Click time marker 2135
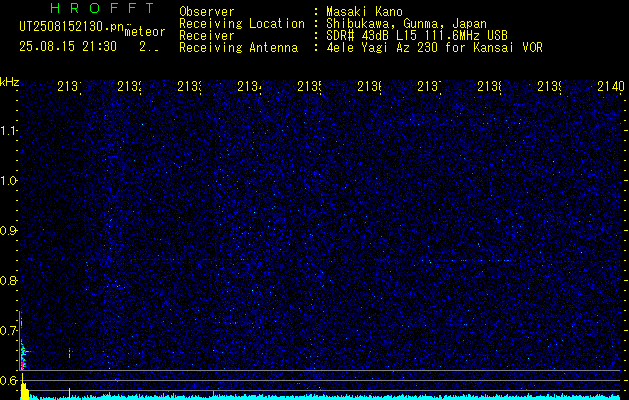Screen dimensions: 629x400 pyautogui.click(x=309, y=86)
